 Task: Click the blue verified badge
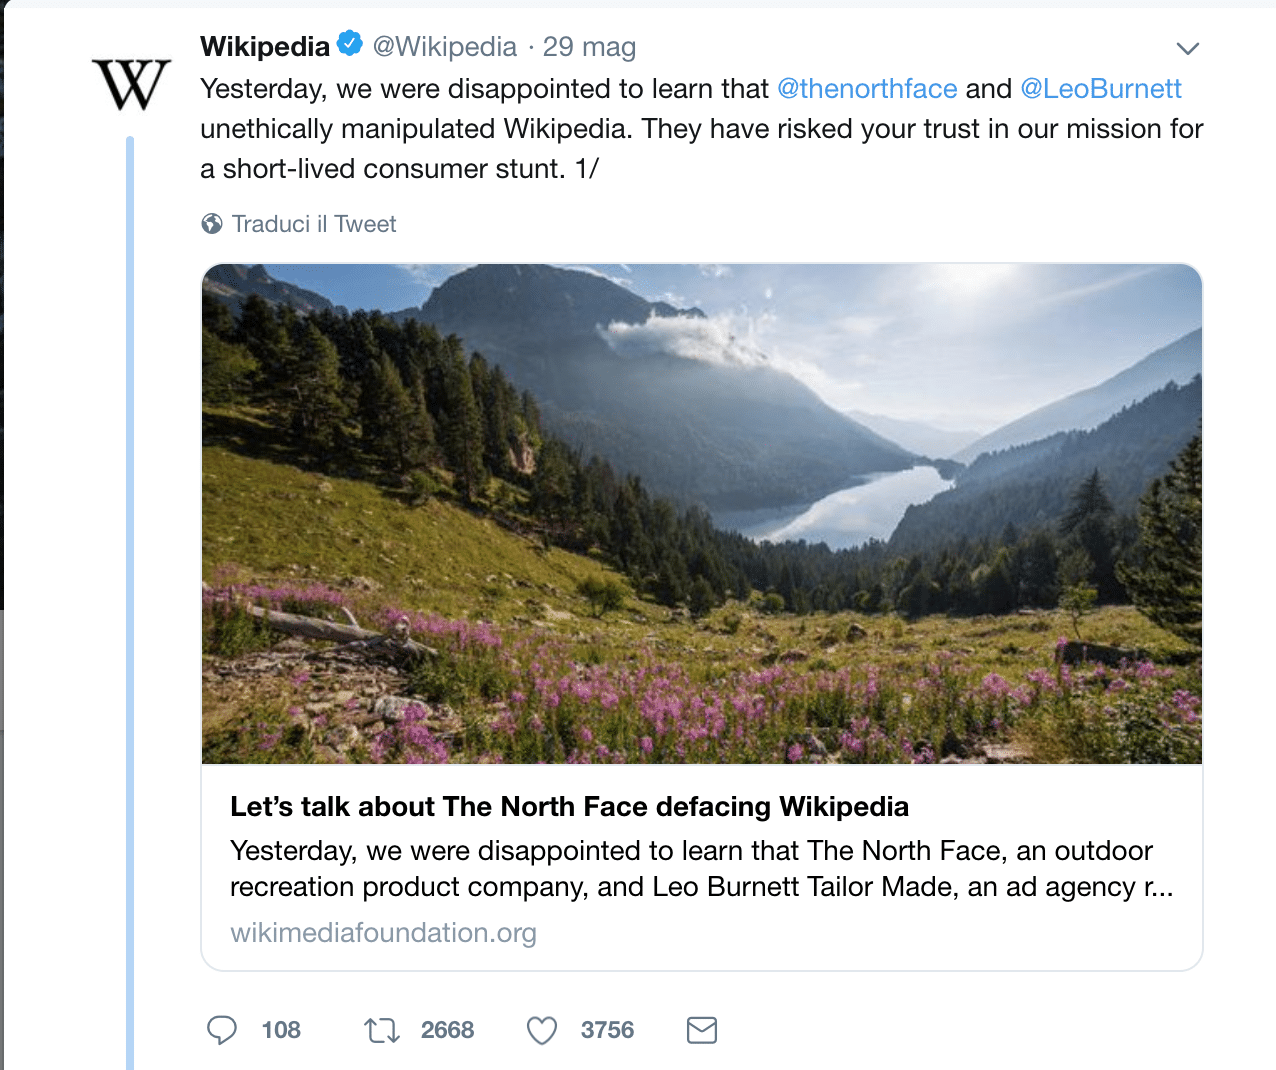pyautogui.click(x=349, y=44)
